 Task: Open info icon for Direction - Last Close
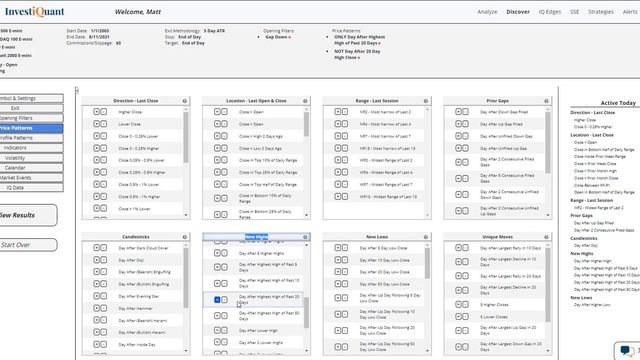pyautogui.click(x=184, y=101)
